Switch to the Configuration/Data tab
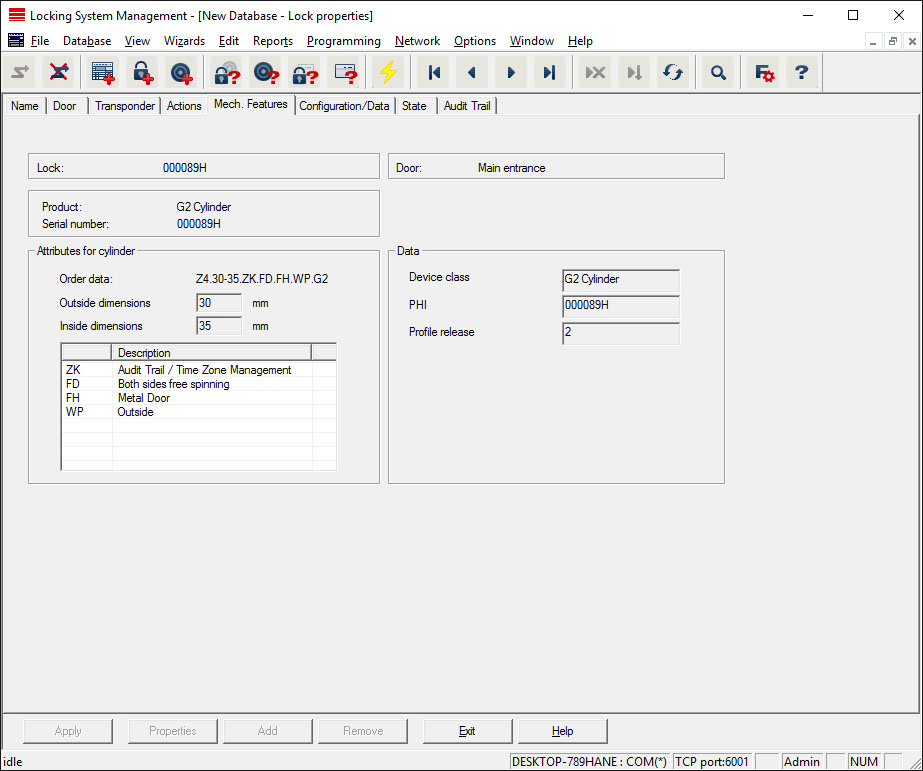The height and width of the screenshot is (771, 923). tap(344, 106)
